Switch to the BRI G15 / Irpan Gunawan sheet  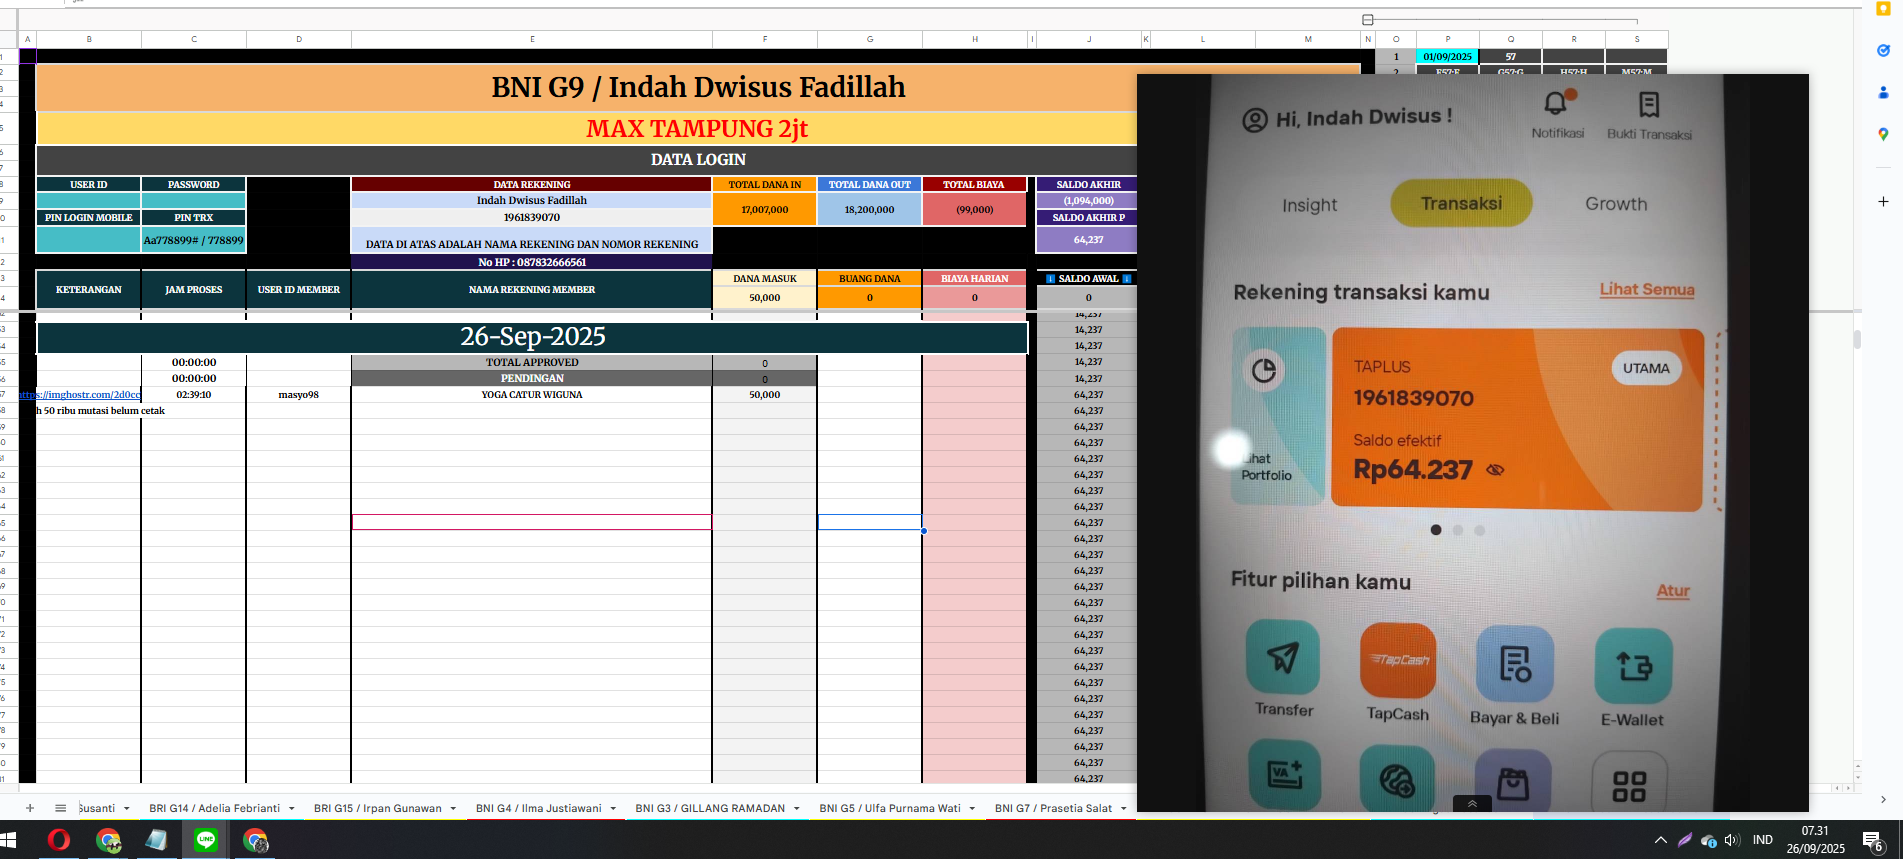click(x=377, y=808)
